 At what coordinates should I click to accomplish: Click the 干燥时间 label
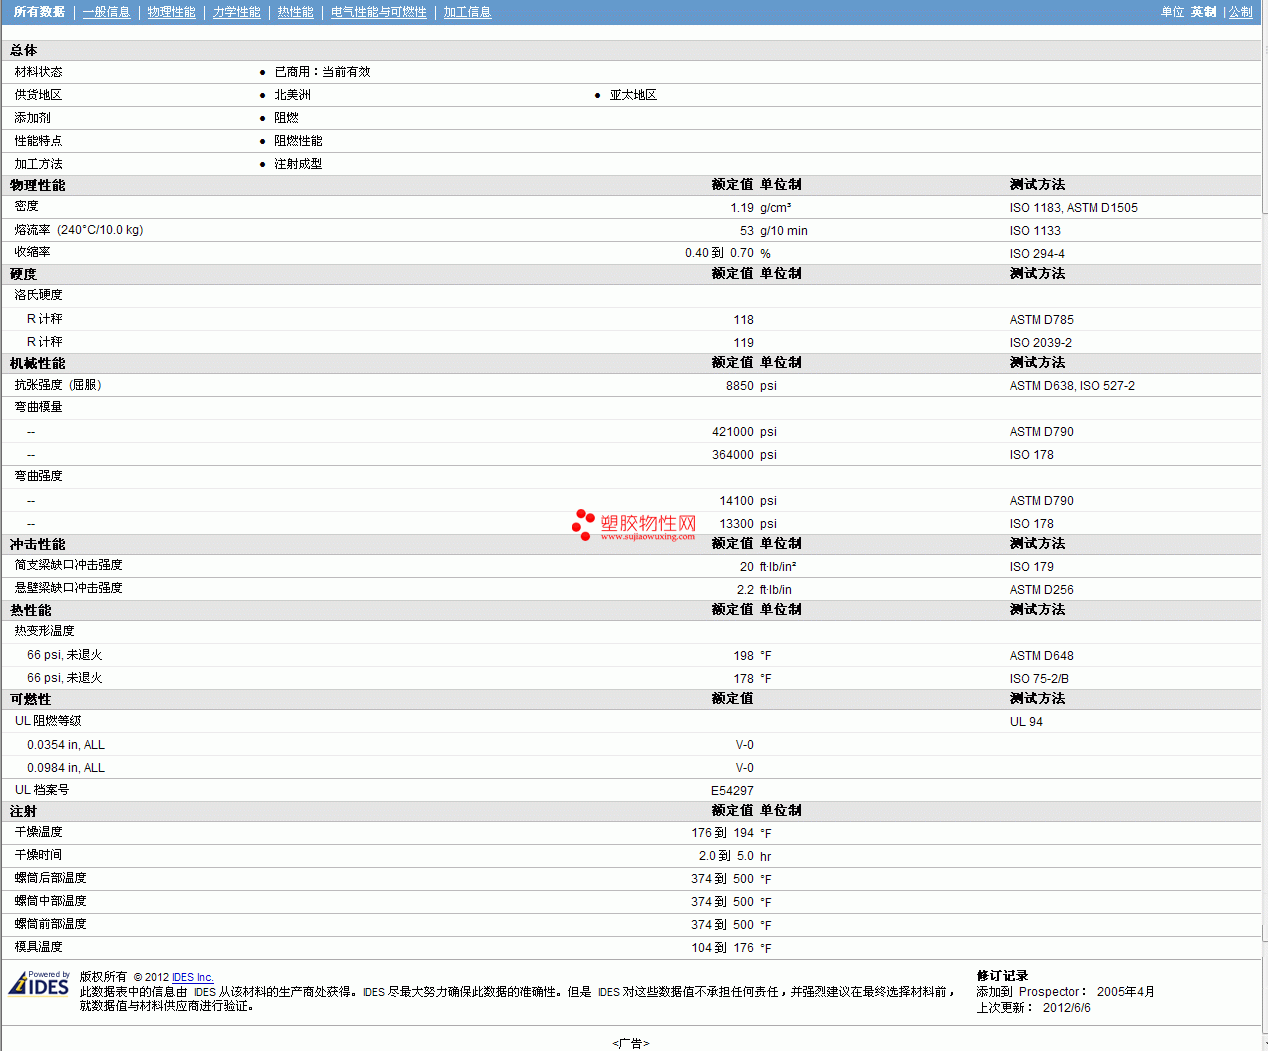tap(39, 855)
